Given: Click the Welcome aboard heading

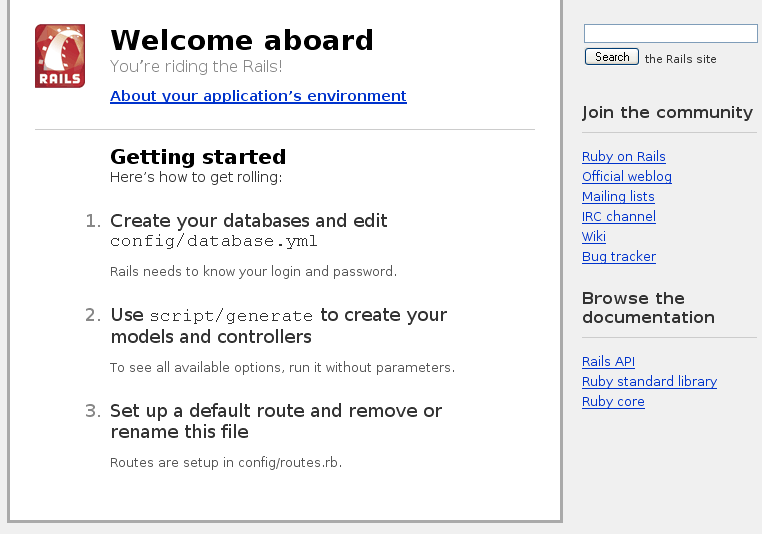Looking at the screenshot, I should [x=242, y=40].
